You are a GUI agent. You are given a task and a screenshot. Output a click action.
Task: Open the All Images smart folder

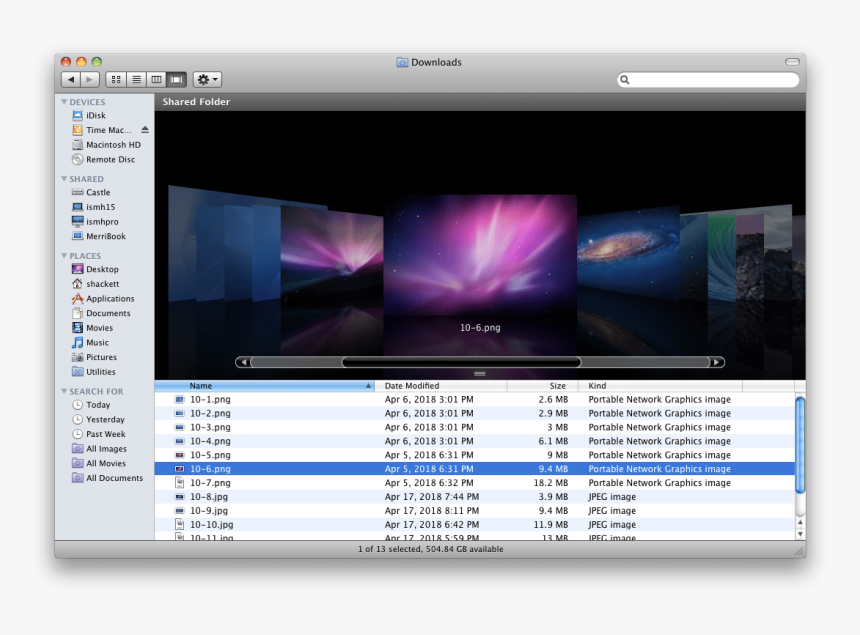coord(99,449)
